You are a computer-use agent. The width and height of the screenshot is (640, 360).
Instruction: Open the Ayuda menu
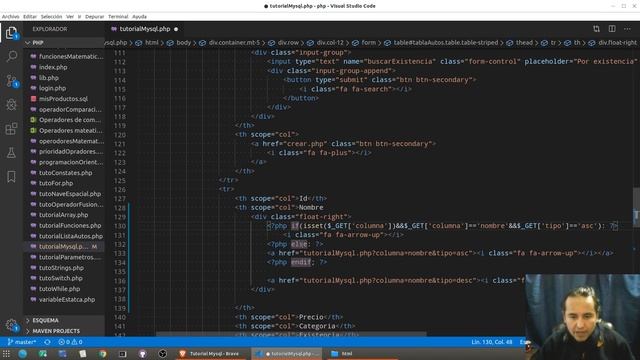(139, 17)
